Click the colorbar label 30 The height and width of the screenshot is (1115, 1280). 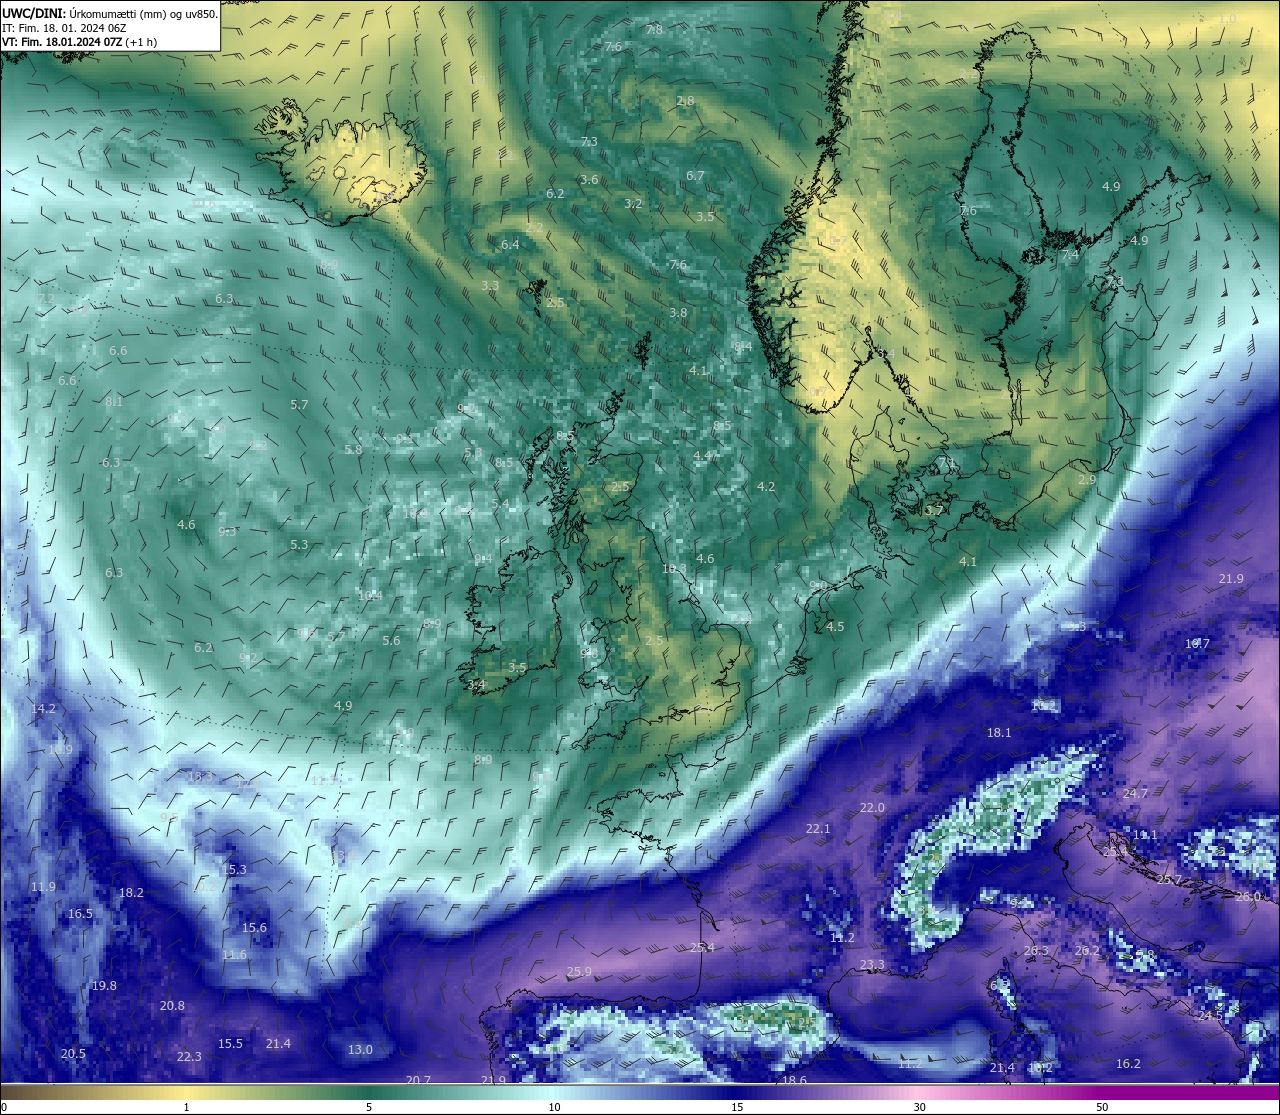(x=919, y=1107)
